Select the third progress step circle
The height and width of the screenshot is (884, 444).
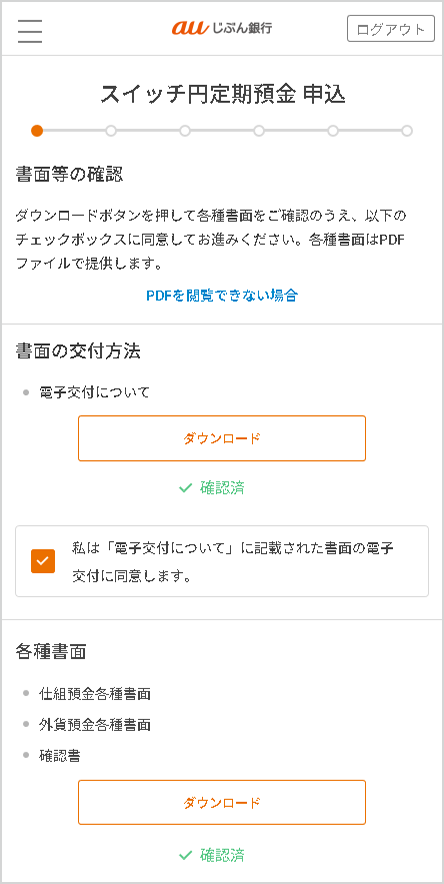(185, 131)
